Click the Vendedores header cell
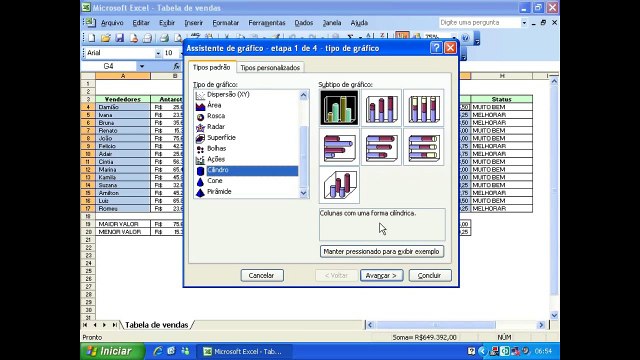 pos(123,99)
